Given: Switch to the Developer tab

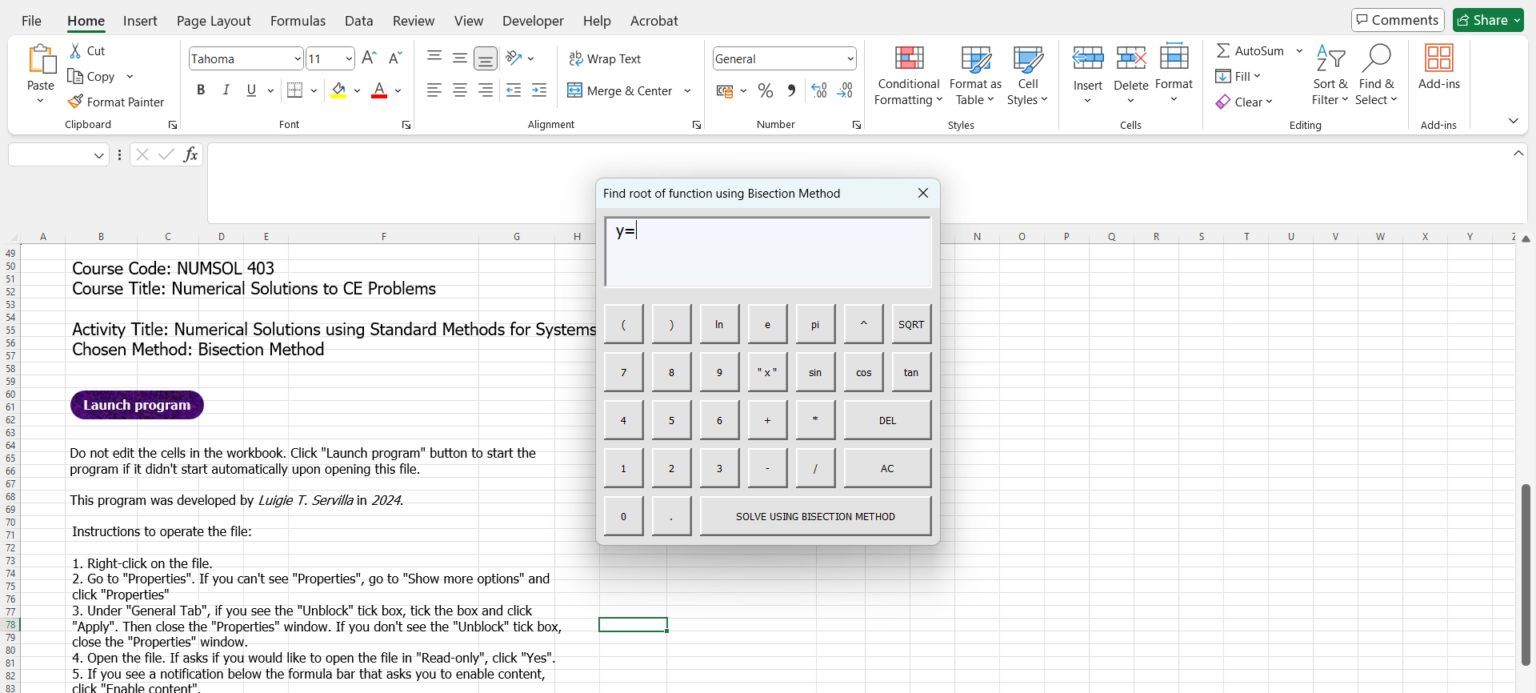Looking at the screenshot, I should coord(533,20).
